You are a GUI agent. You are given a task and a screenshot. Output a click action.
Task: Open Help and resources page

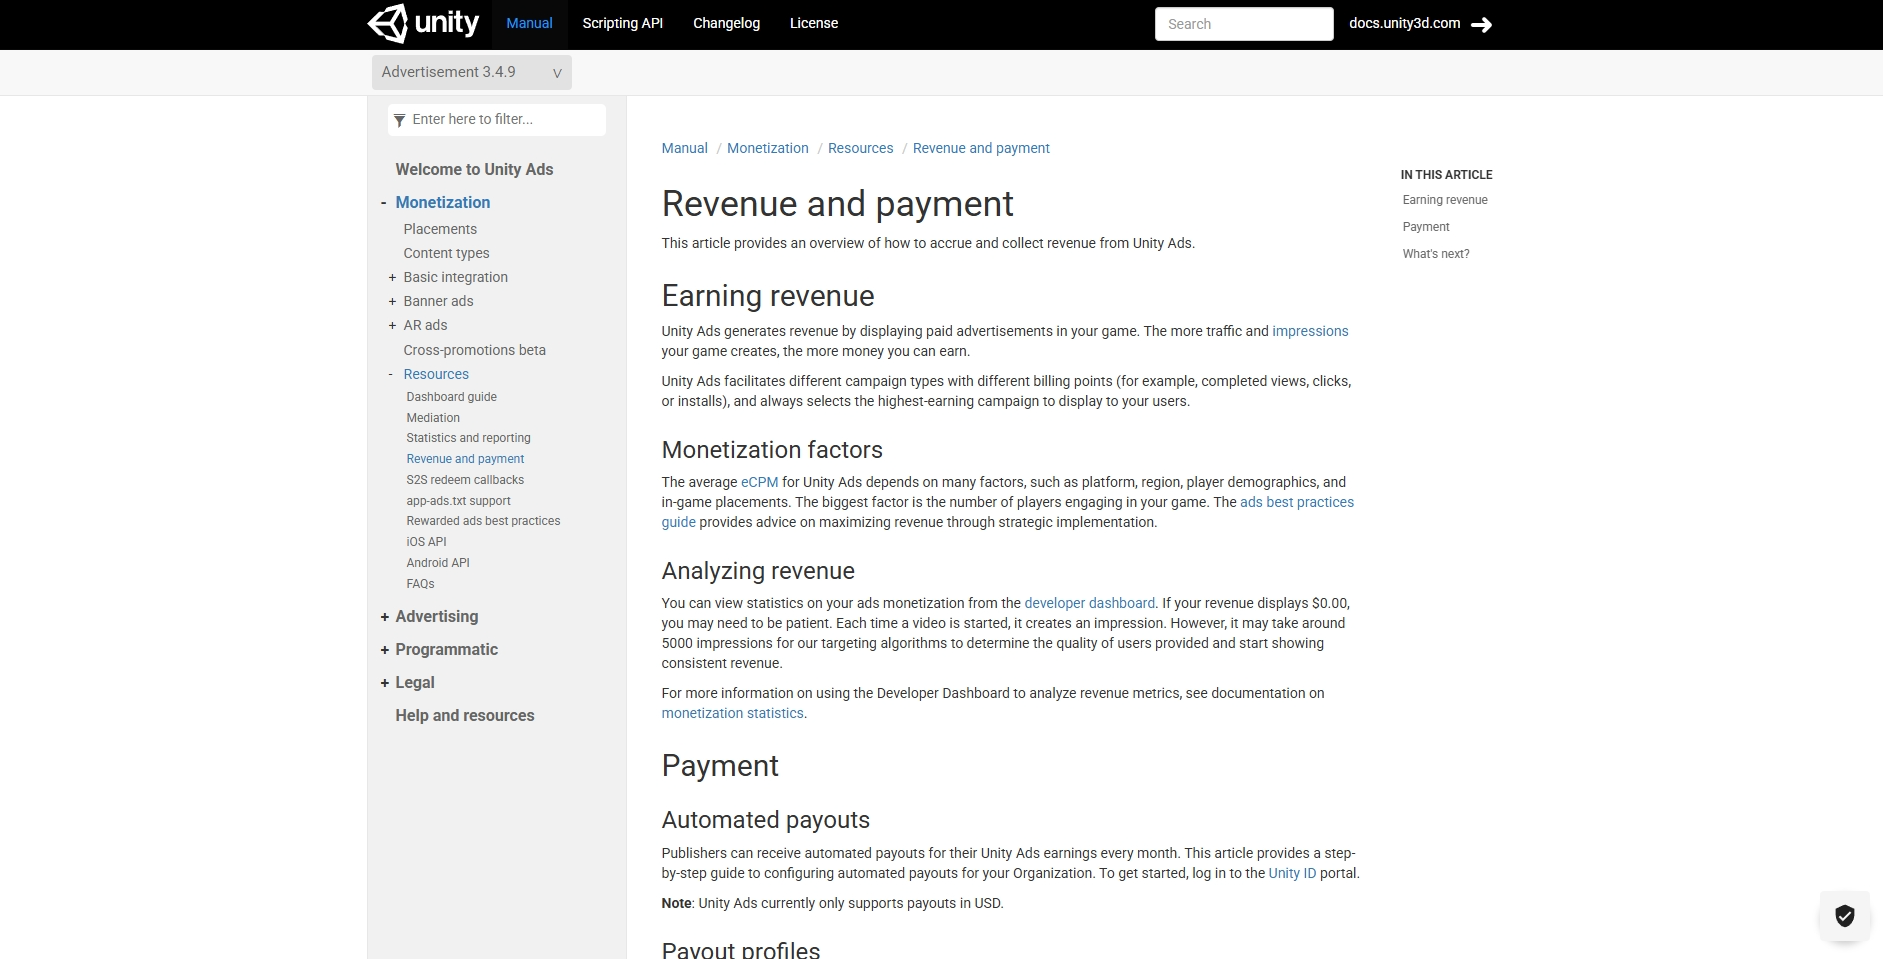(464, 716)
